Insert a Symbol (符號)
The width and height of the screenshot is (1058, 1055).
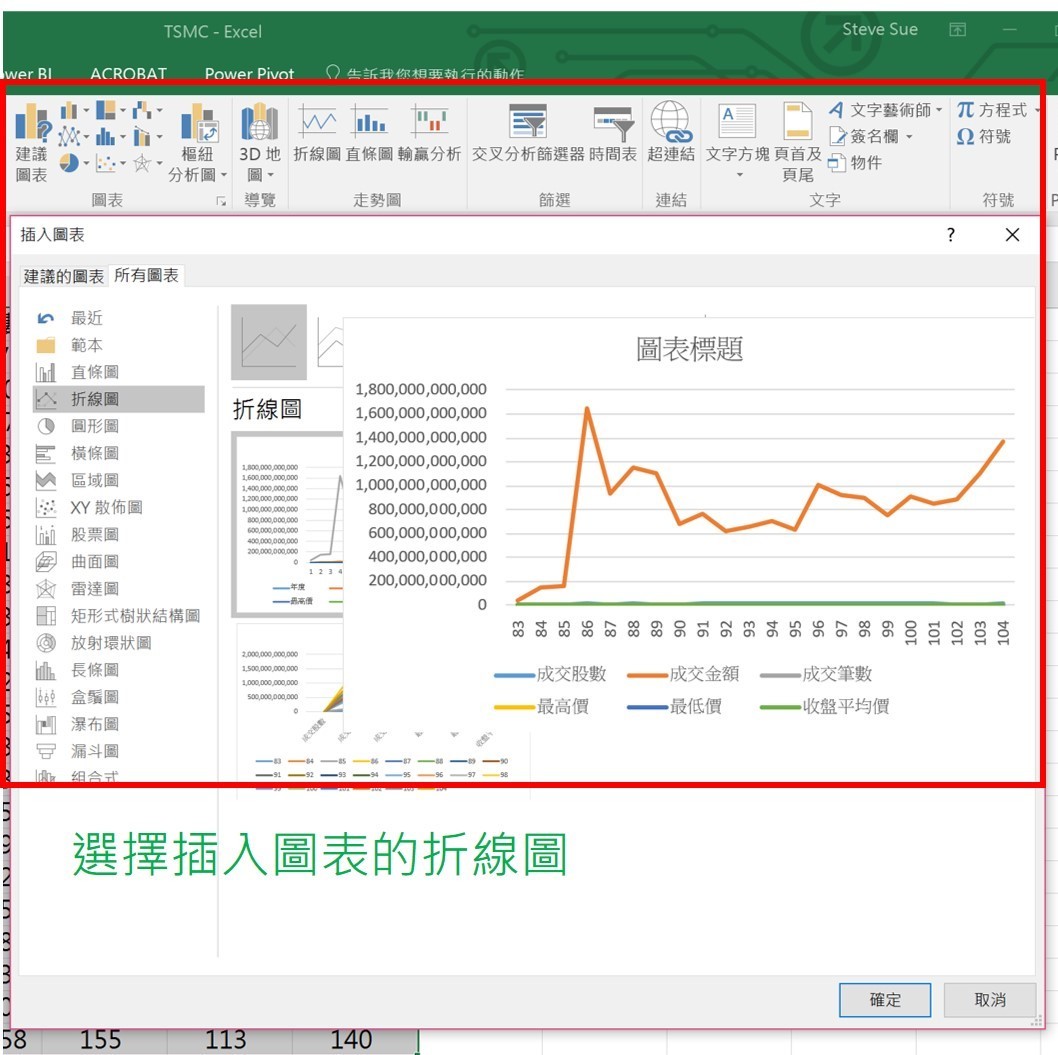coord(983,136)
